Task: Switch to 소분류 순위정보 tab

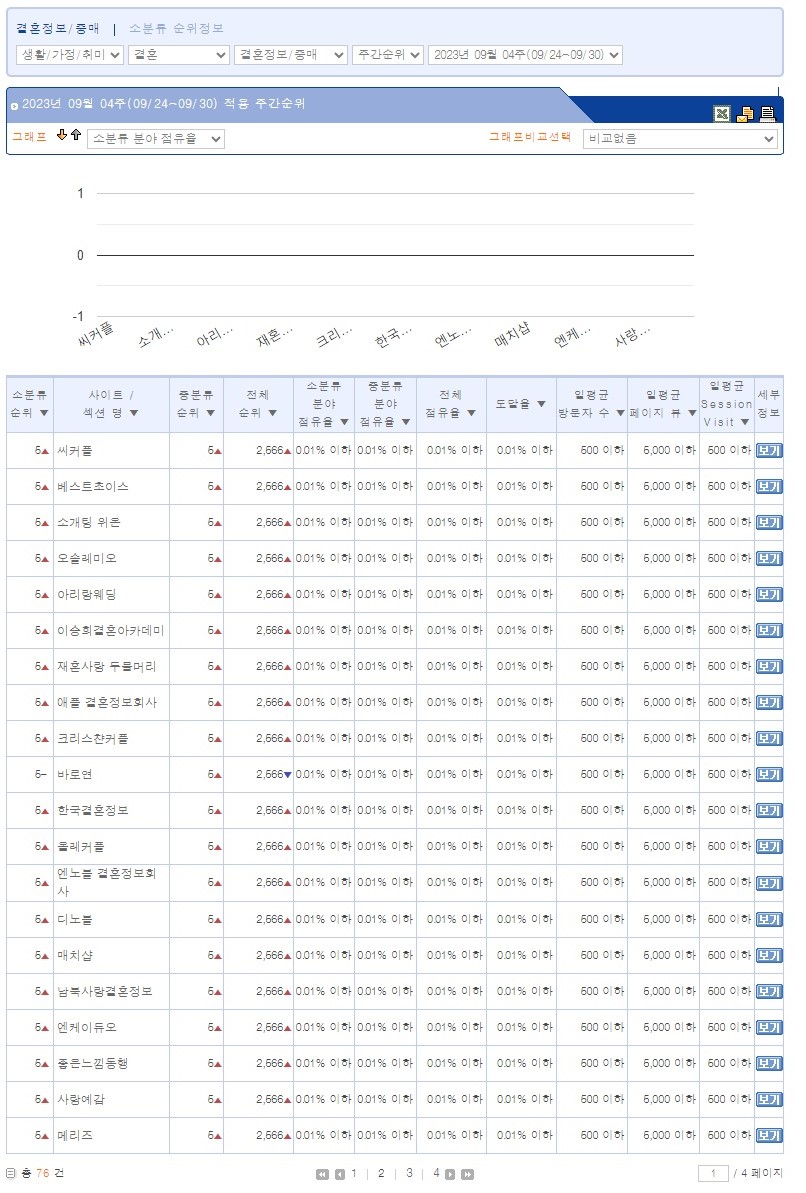Action: coord(176,28)
